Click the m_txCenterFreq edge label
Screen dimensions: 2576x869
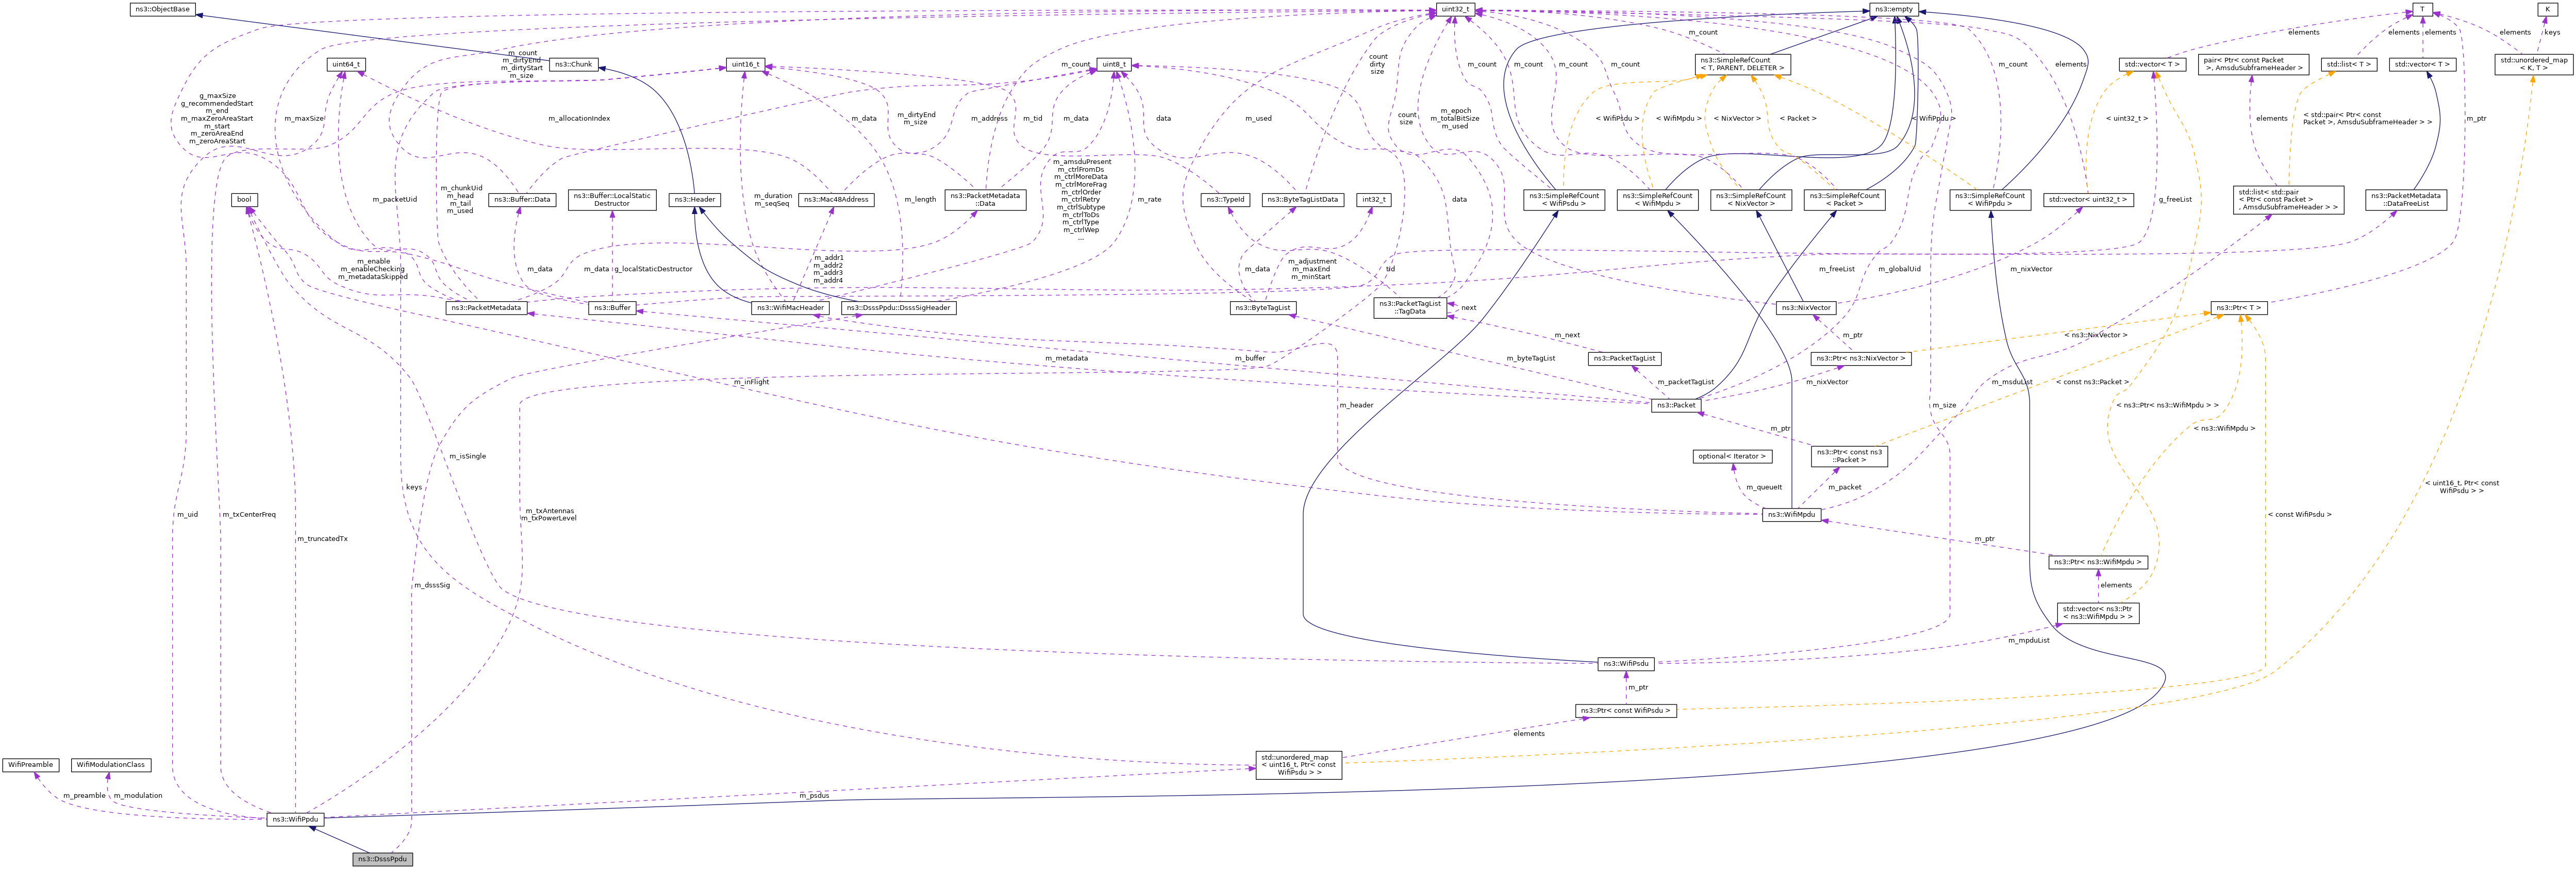click(x=249, y=516)
